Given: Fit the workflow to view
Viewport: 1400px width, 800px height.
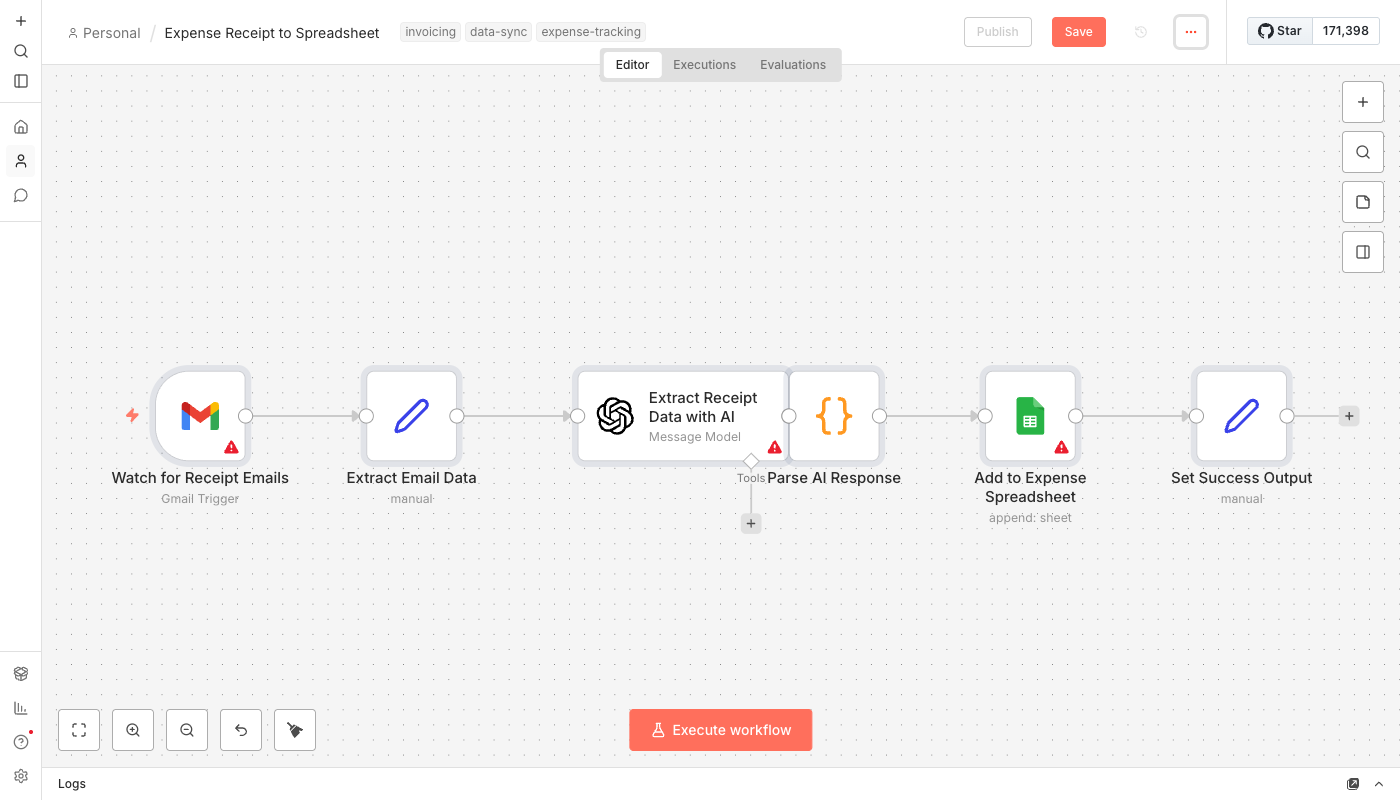Looking at the screenshot, I should coord(79,730).
